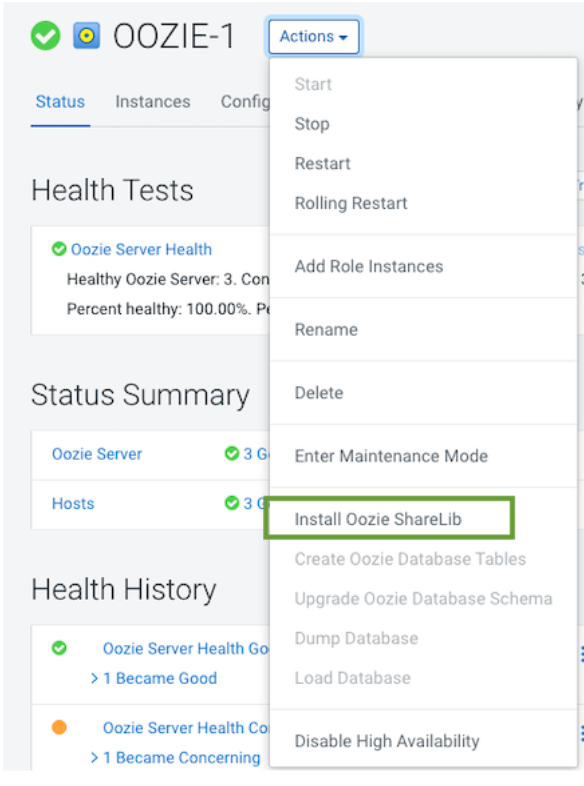Click the orange concerning status dot
Image resolution: width=584 pixels, height=786 pixels.
(x=59, y=727)
